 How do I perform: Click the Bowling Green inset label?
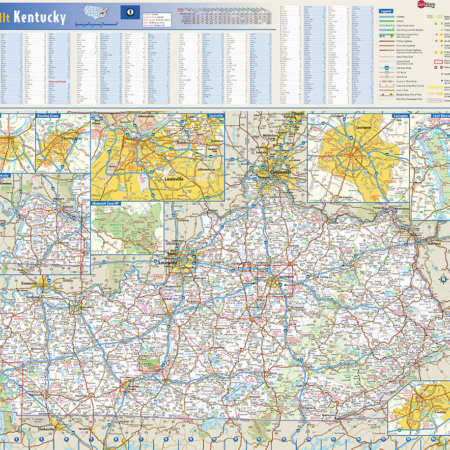(x=48, y=116)
